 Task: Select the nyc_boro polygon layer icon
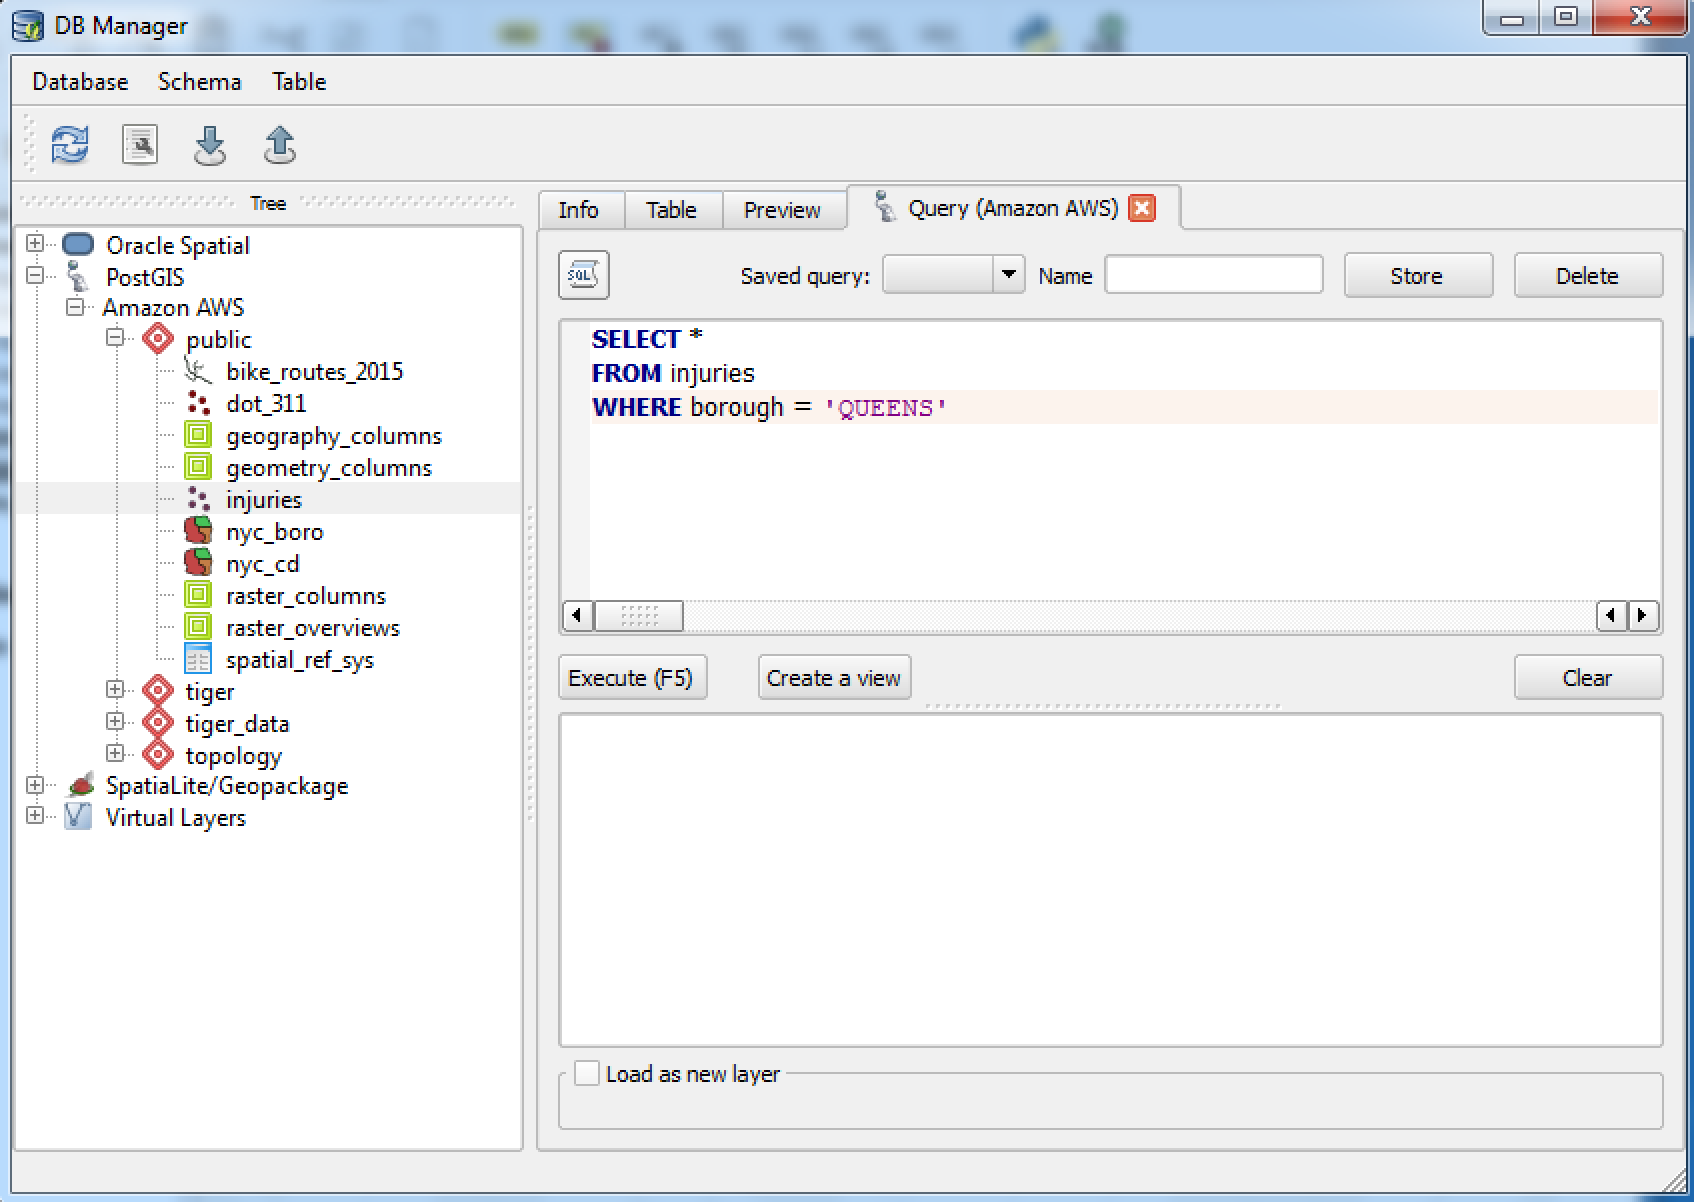pos(198,531)
